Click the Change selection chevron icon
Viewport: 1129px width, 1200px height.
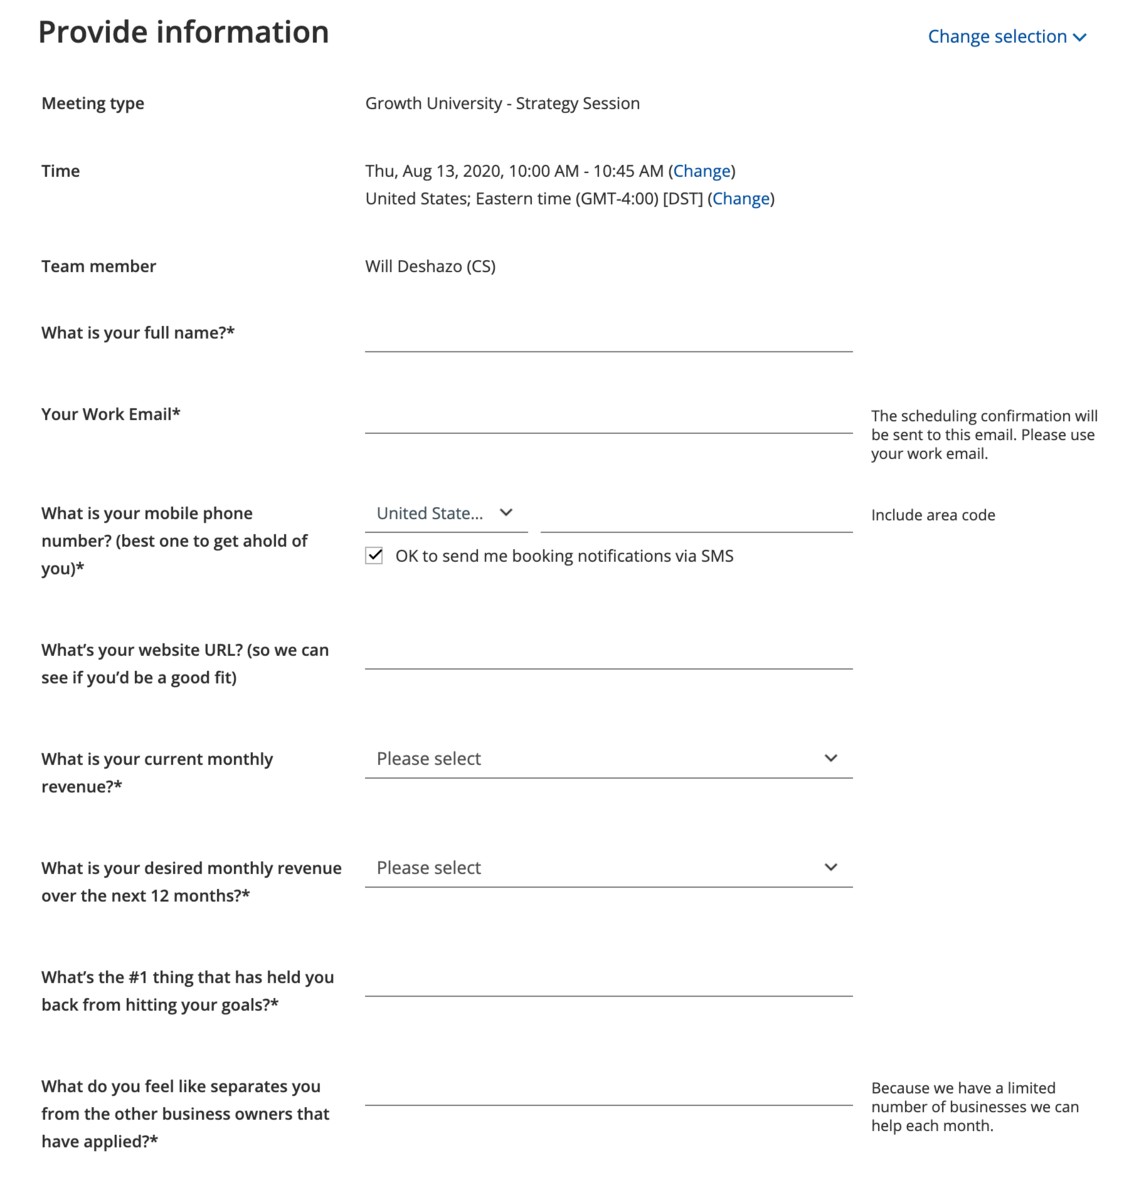tap(1079, 38)
